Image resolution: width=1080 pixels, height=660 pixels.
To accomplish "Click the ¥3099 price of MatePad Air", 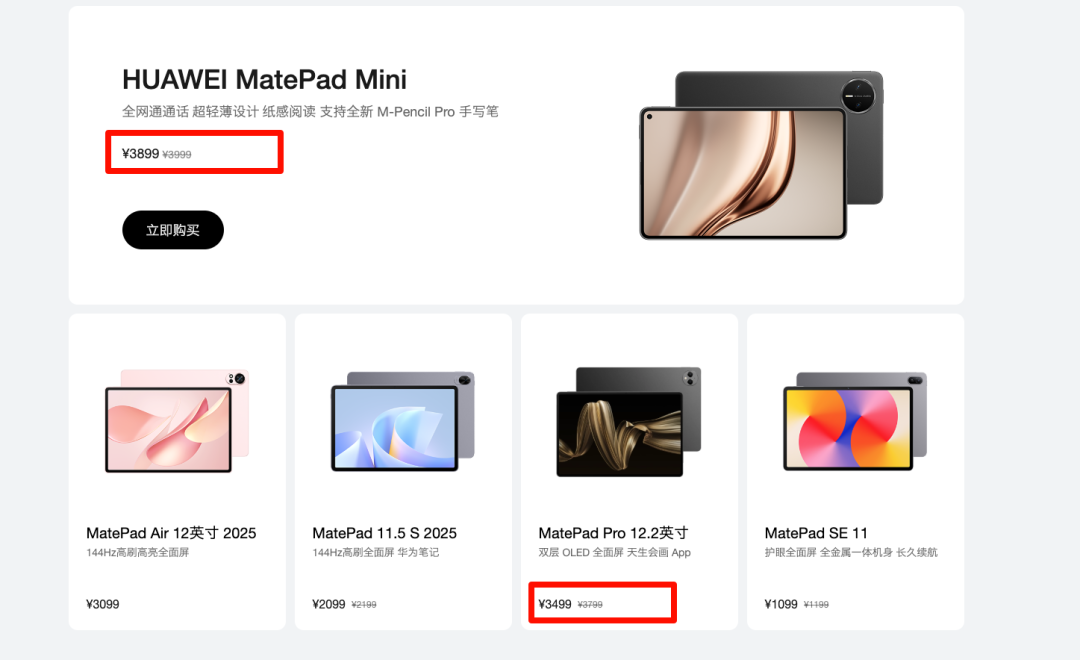I will tap(103, 604).
